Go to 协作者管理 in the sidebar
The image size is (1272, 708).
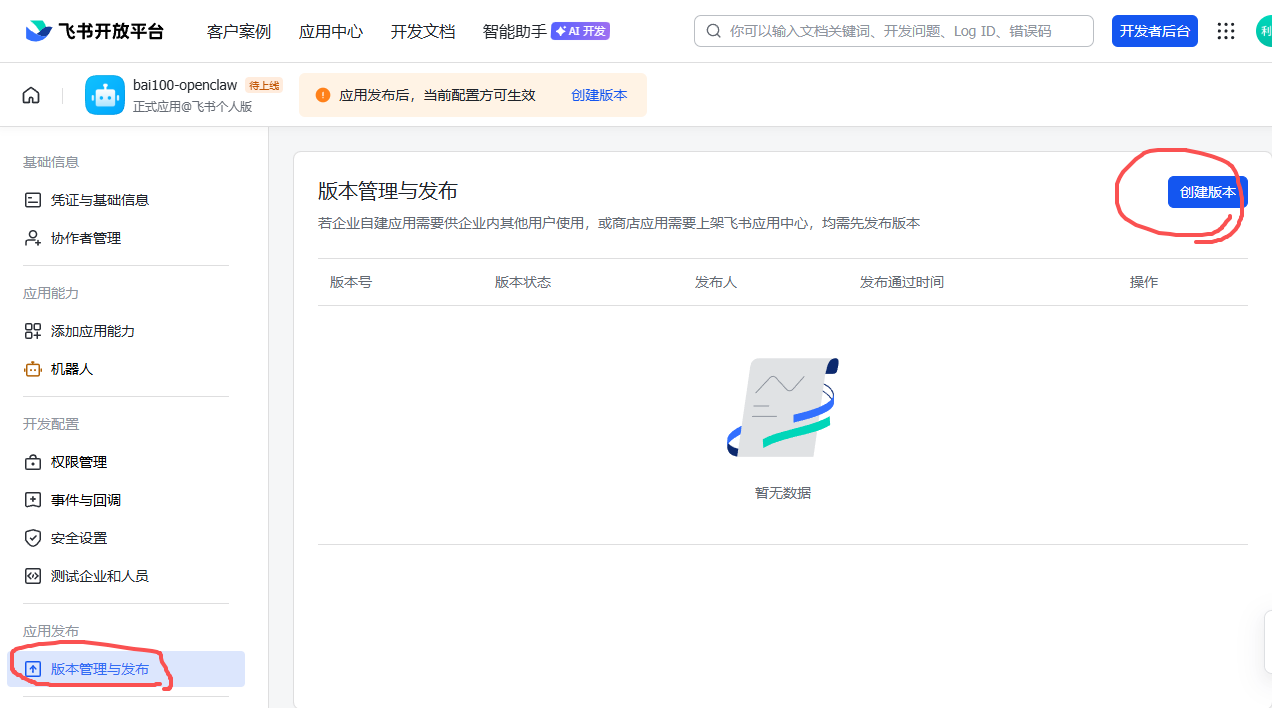(x=85, y=238)
